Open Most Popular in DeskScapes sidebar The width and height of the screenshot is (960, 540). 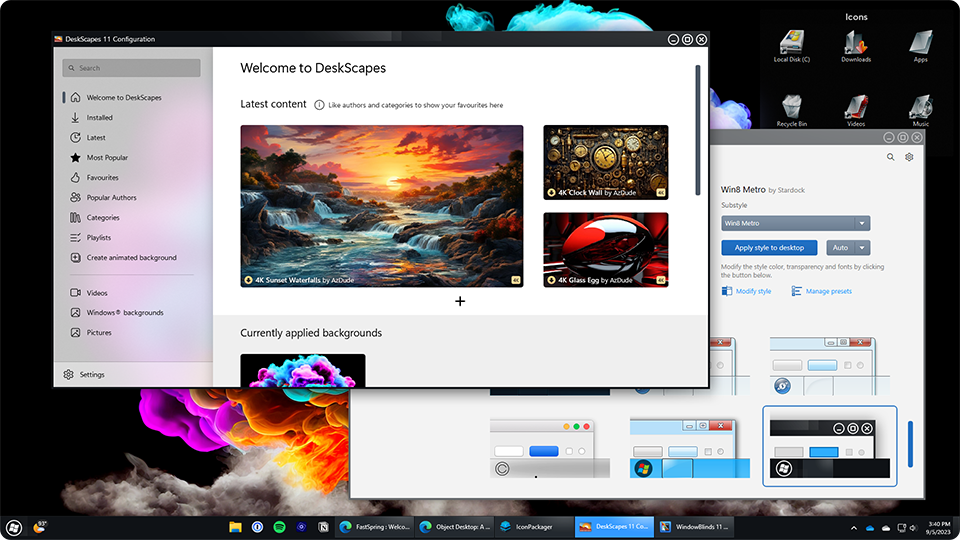coord(107,157)
